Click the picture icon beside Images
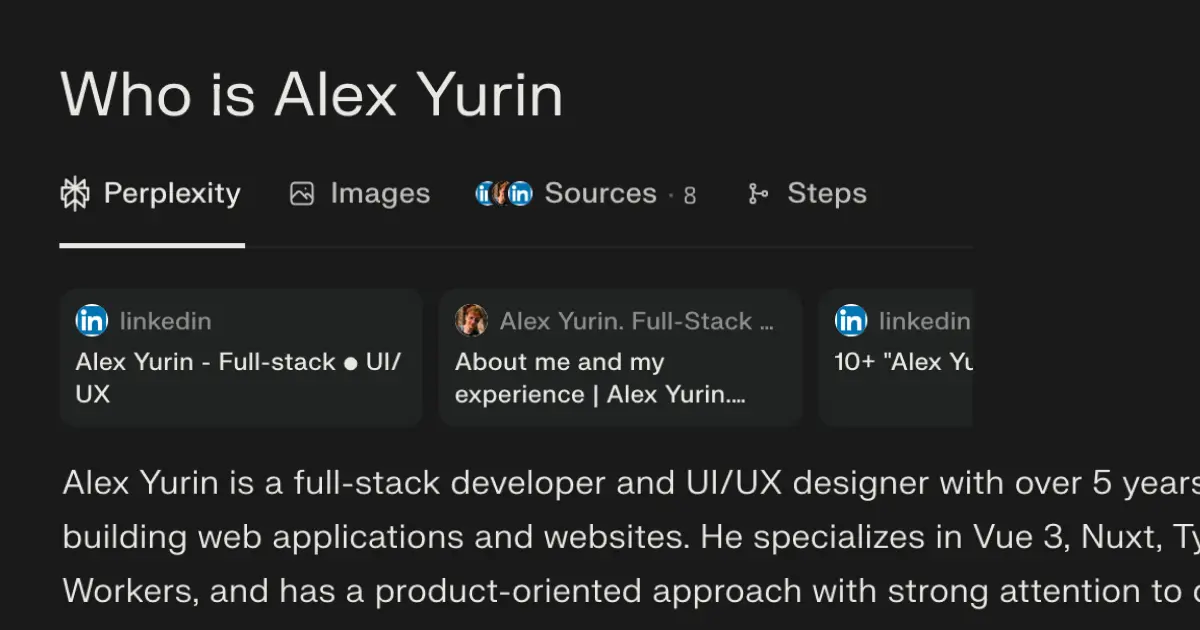The height and width of the screenshot is (630, 1200). pyautogui.click(x=301, y=194)
